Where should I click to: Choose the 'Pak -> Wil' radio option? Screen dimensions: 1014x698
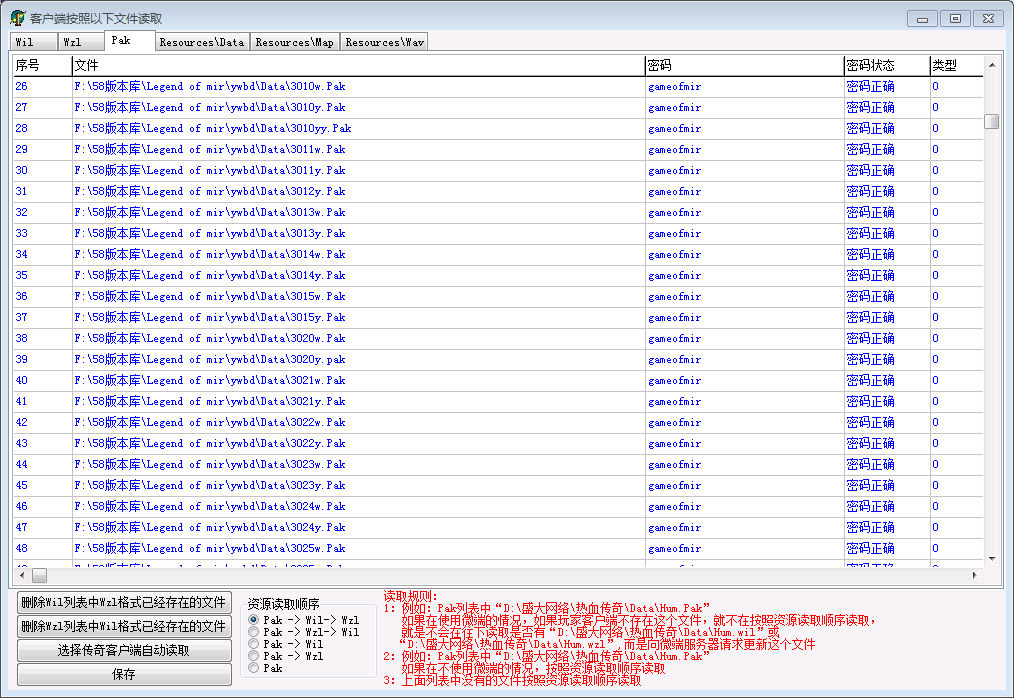pos(254,644)
